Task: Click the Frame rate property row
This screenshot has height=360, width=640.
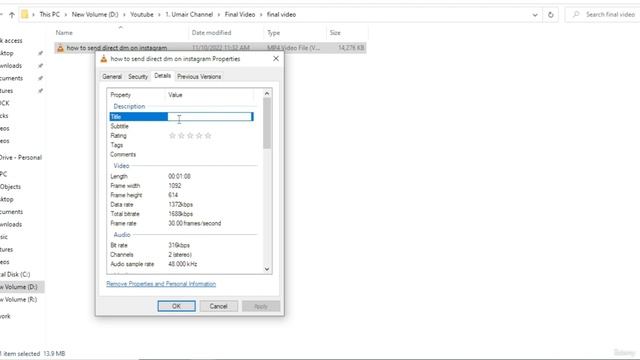Action: 182,223
